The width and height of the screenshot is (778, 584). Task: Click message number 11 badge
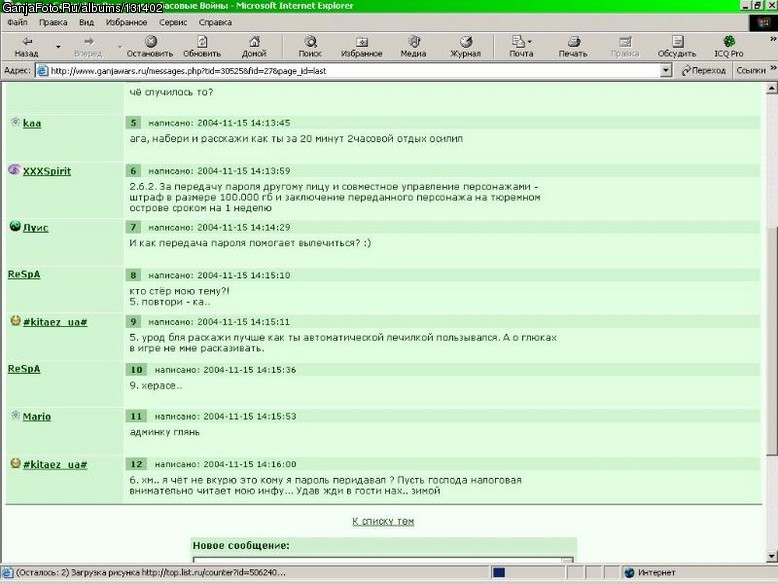click(x=136, y=416)
